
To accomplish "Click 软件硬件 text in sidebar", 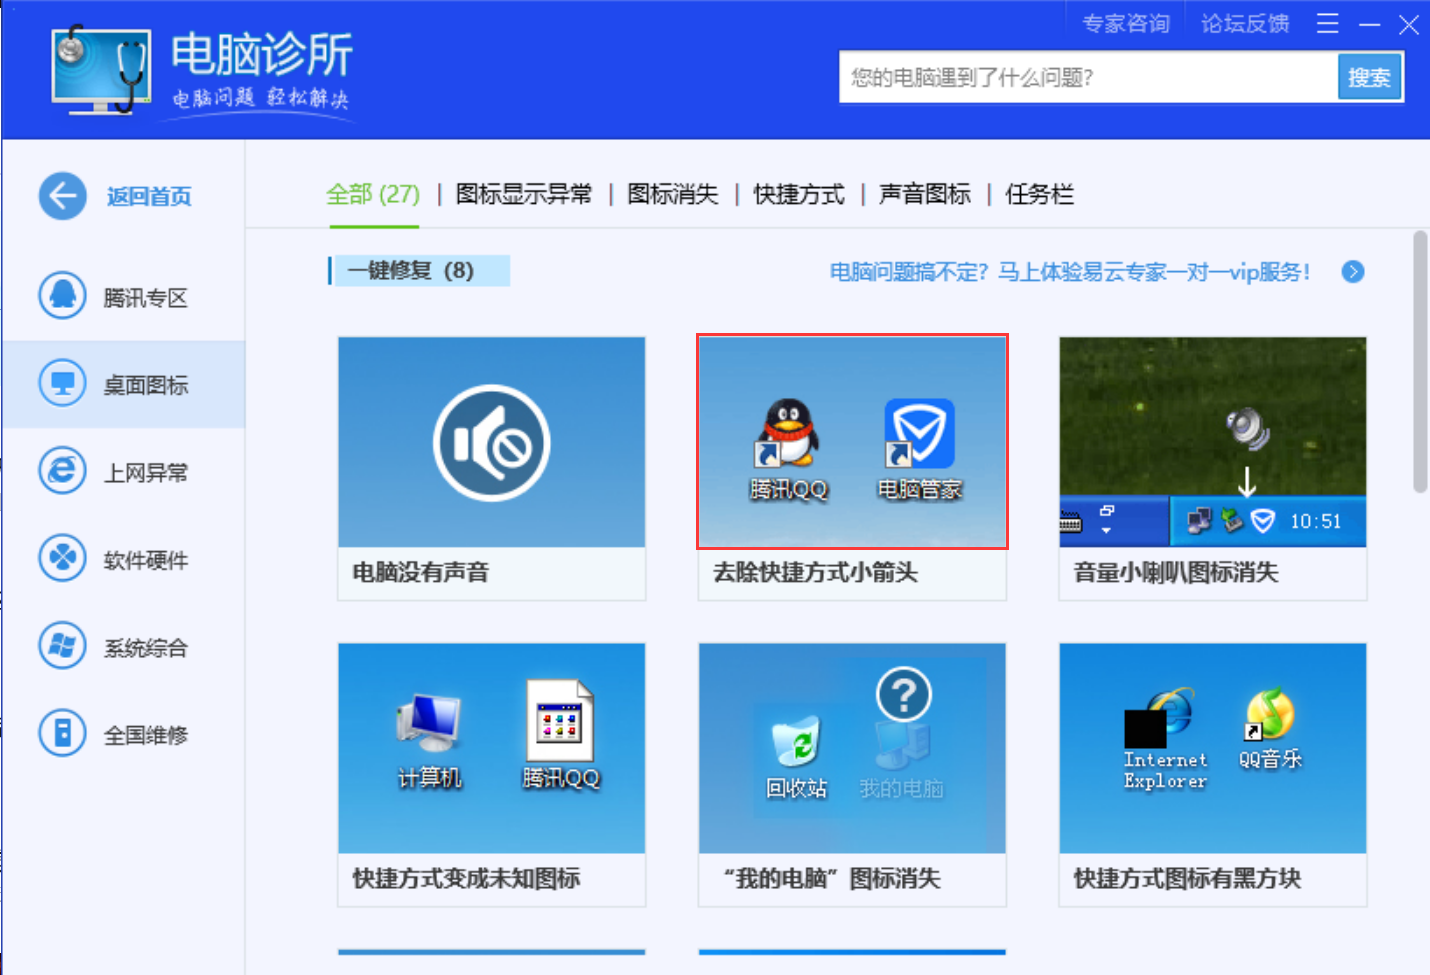I will [146, 561].
